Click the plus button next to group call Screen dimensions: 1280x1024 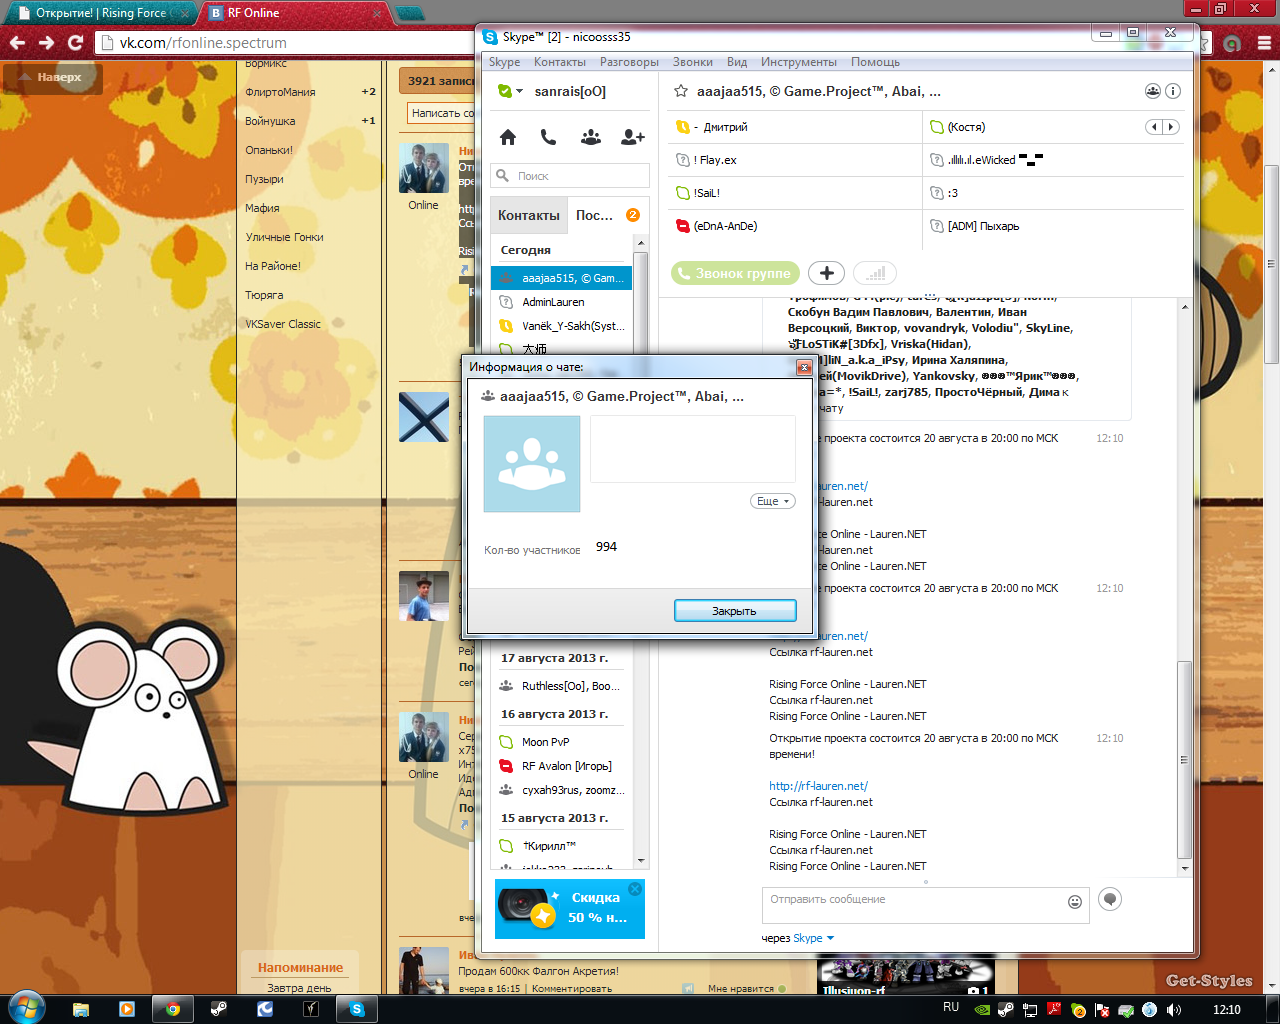point(826,273)
